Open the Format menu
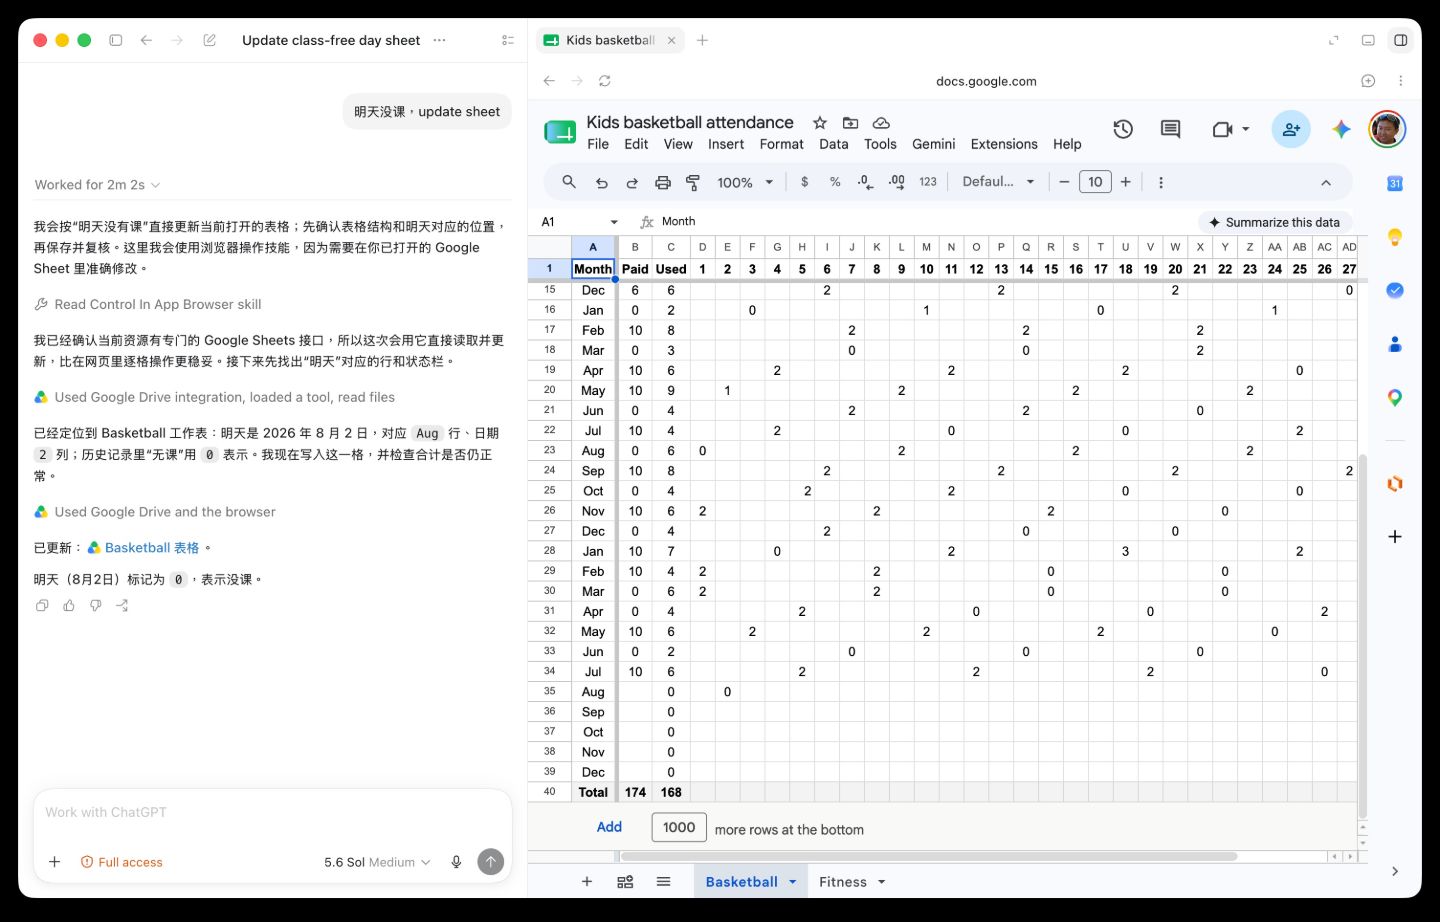Viewport: 1440px width, 922px height. [781, 144]
